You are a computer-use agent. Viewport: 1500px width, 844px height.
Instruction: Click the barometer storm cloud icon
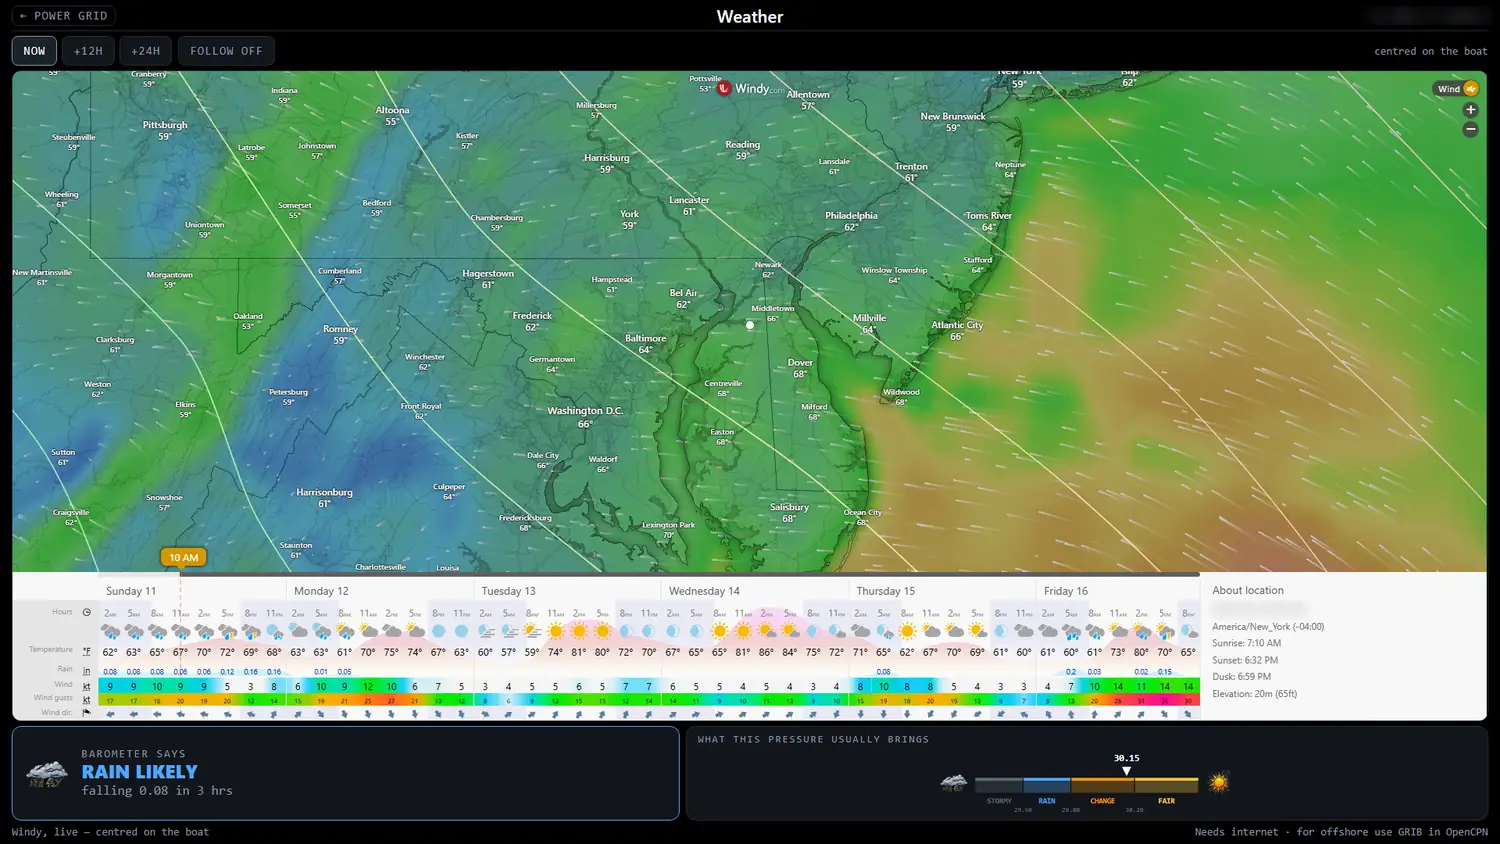pos(47,774)
